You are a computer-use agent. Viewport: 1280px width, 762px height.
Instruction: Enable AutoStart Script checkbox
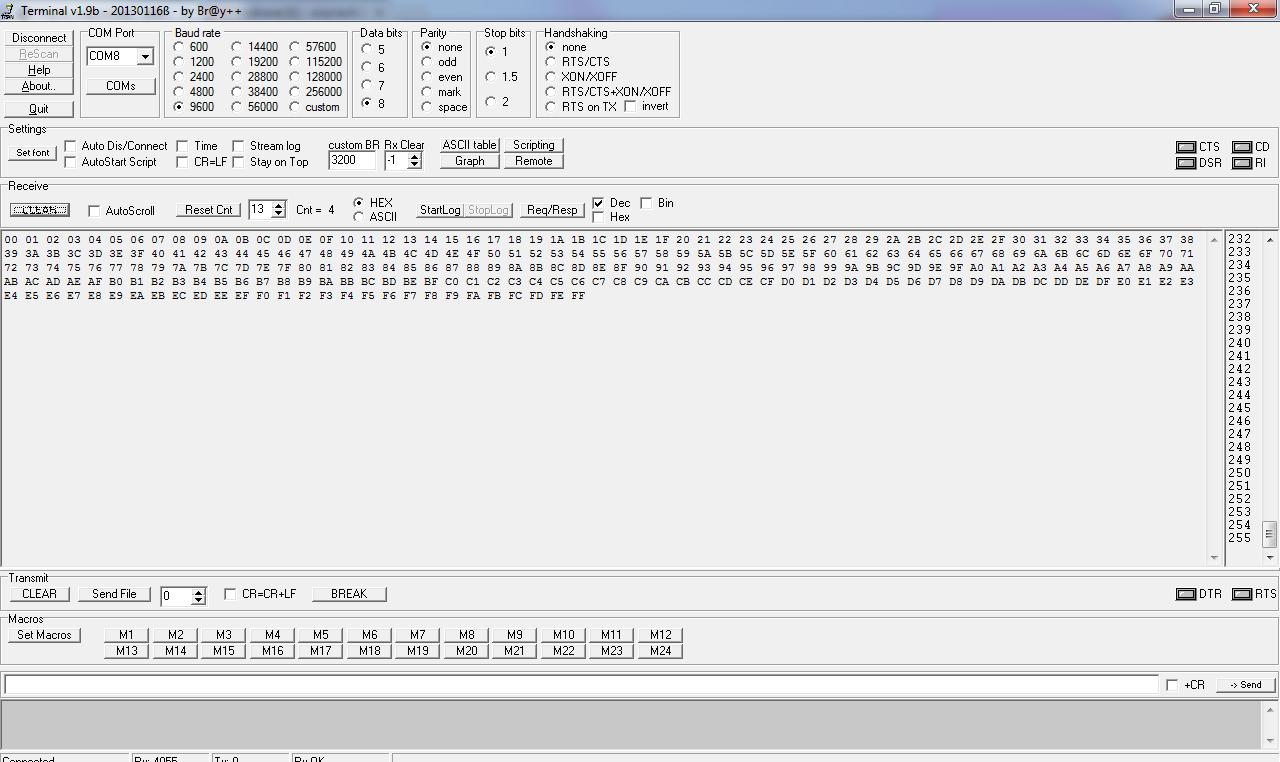pyautogui.click(x=71, y=162)
